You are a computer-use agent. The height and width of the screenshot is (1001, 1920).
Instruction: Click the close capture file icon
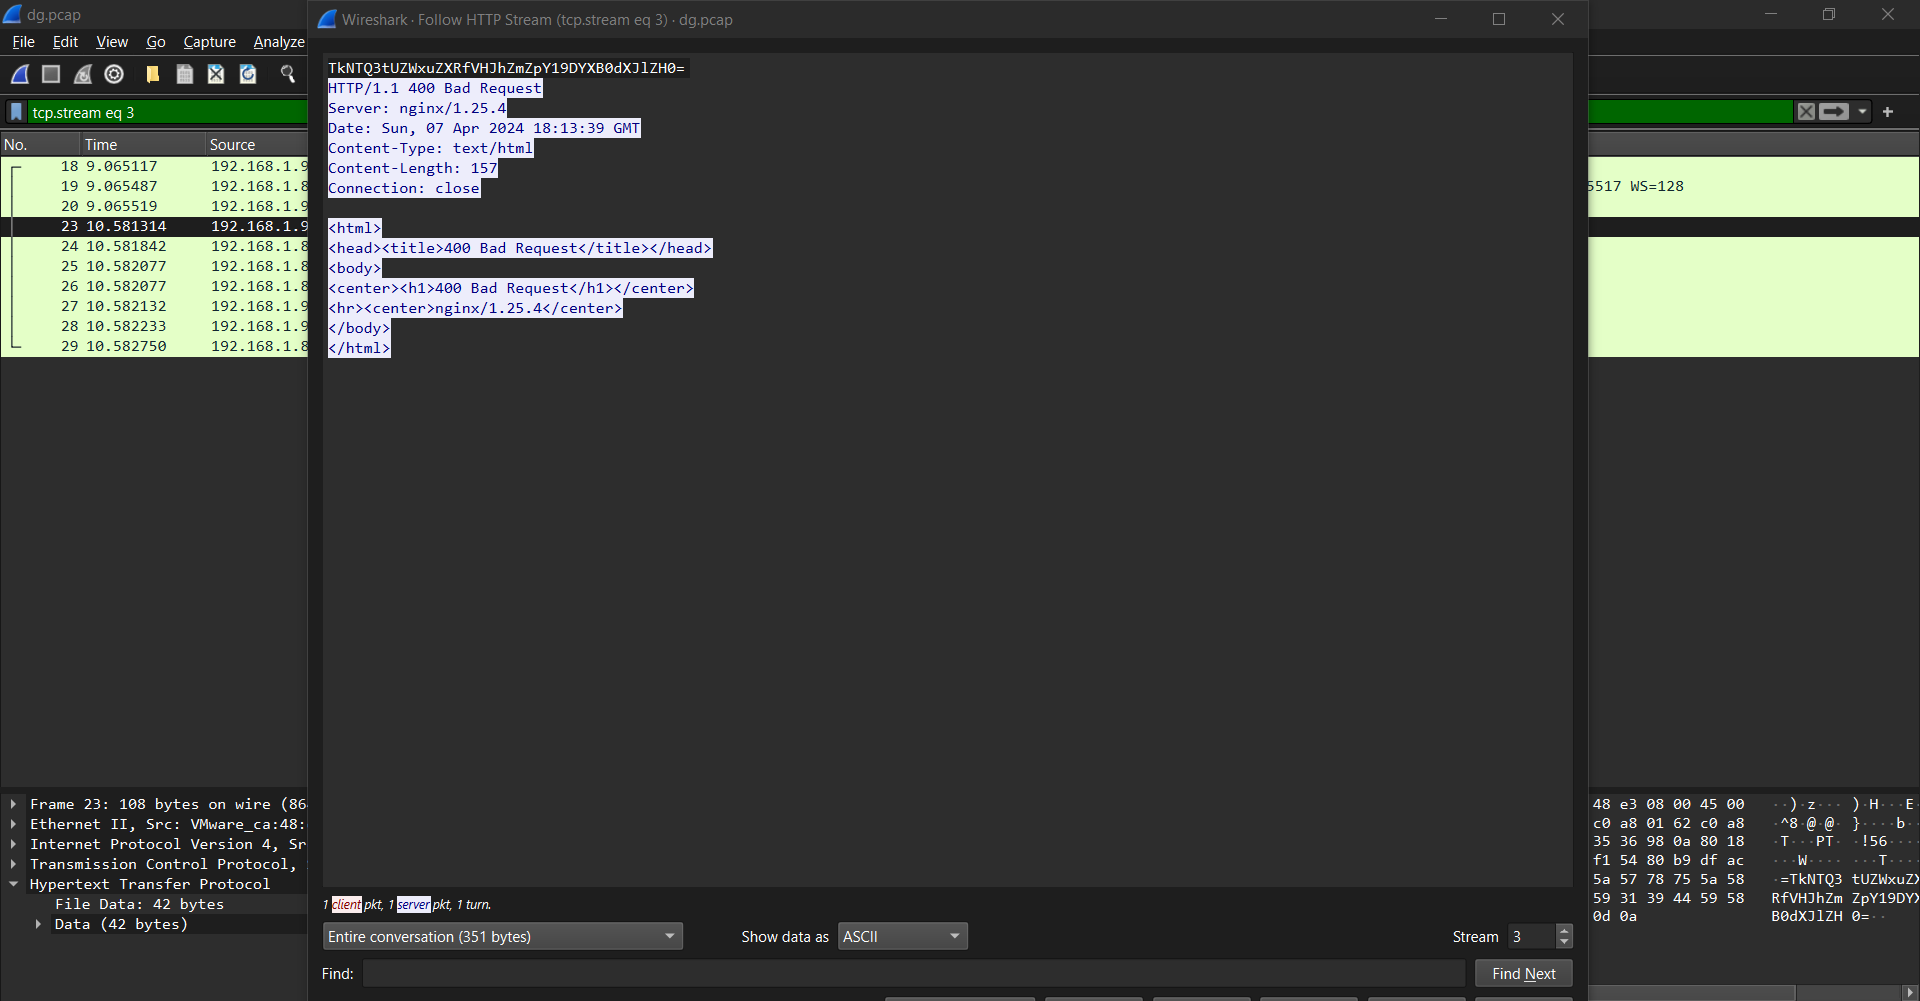(216, 74)
